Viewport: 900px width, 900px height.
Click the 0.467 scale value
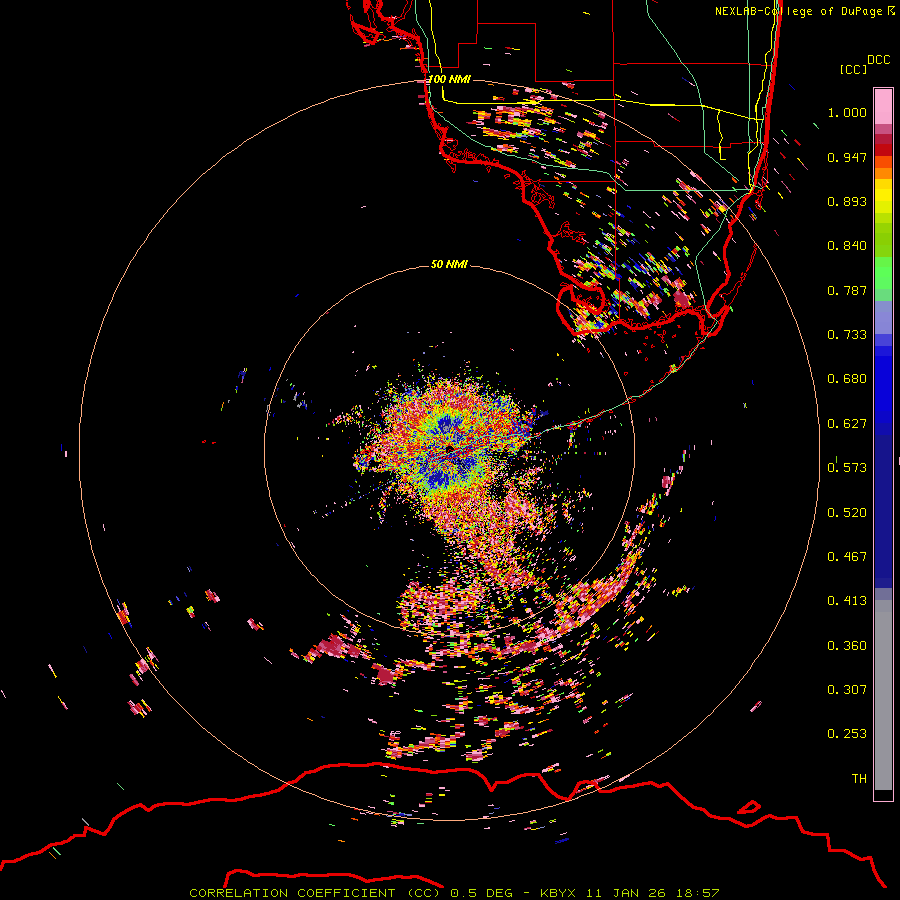[x=847, y=557]
